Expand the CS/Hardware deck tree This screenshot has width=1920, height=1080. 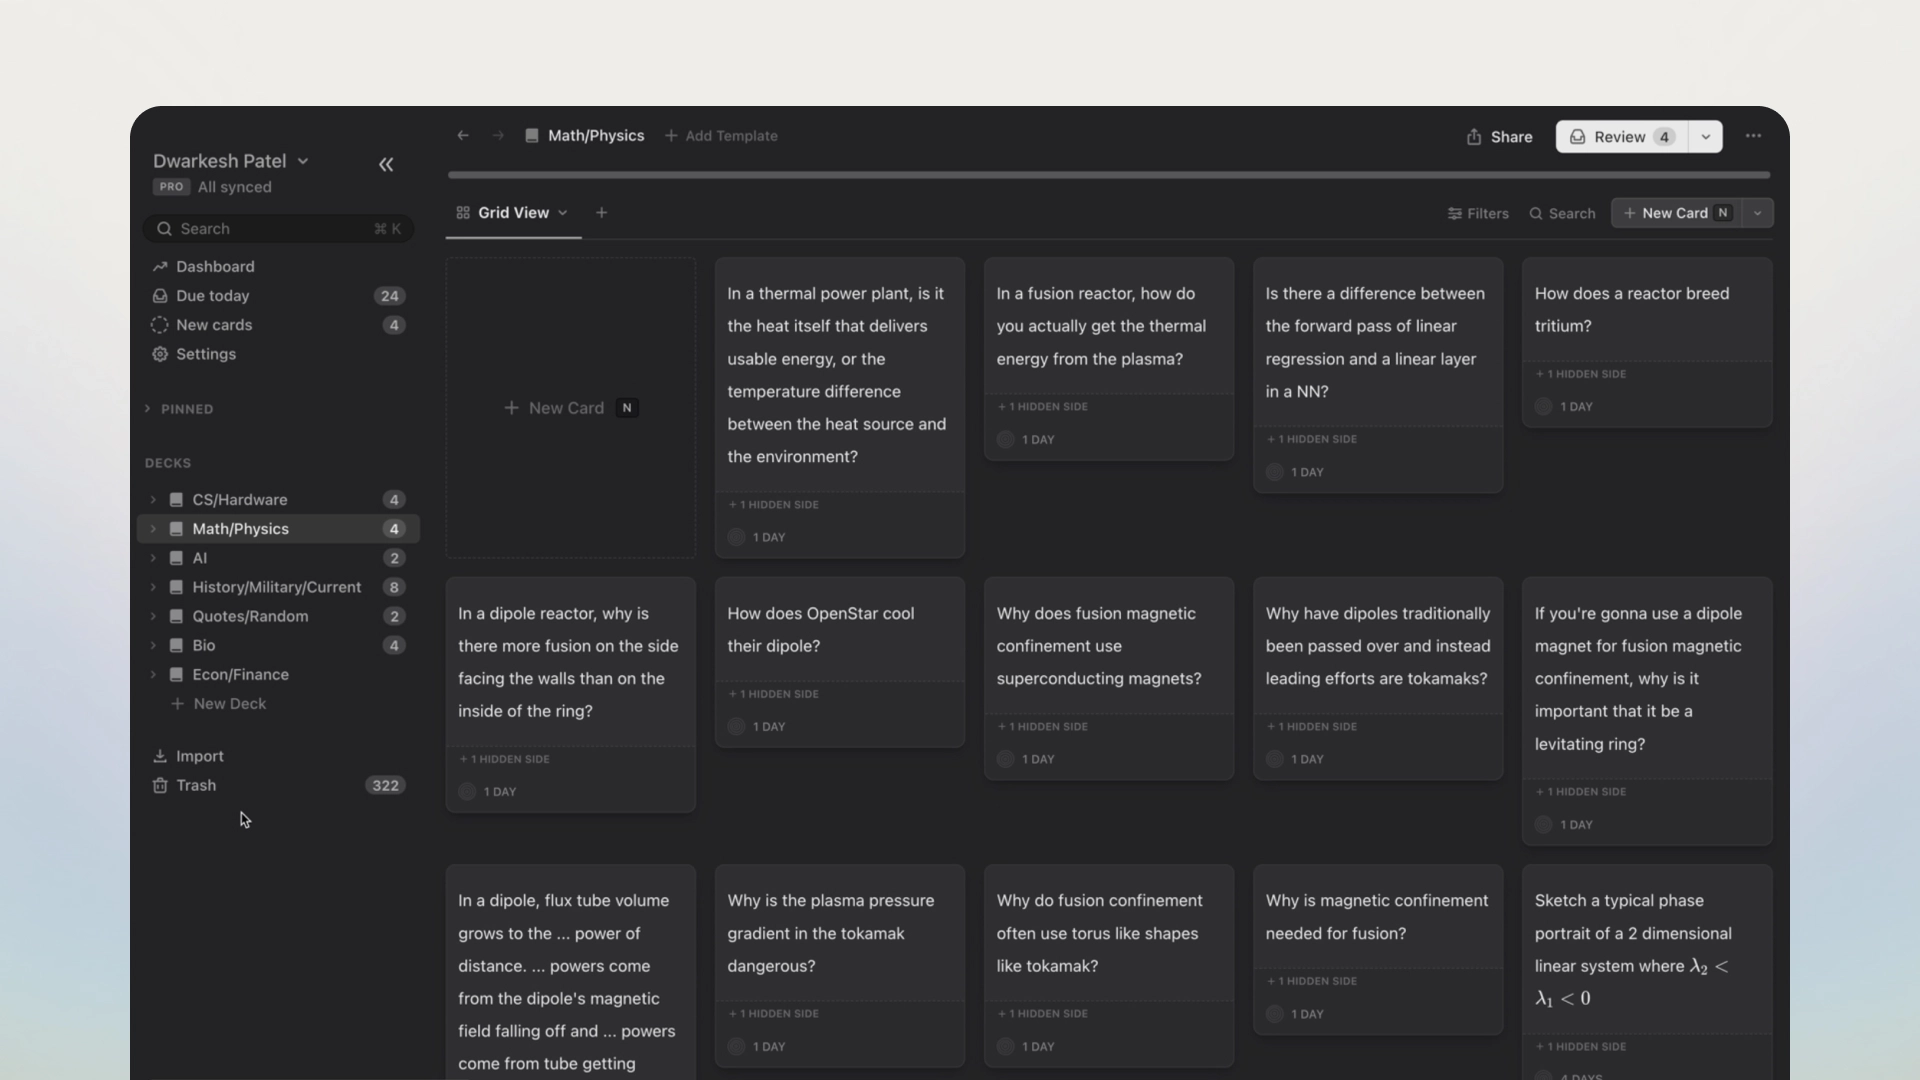tap(153, 500)
